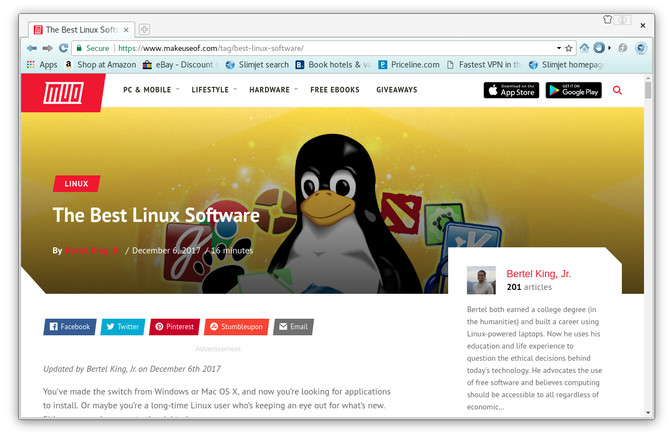The height and width of the screenshot is (436, 670).
Task: Open the browser home icon
Action: point(585,47)
